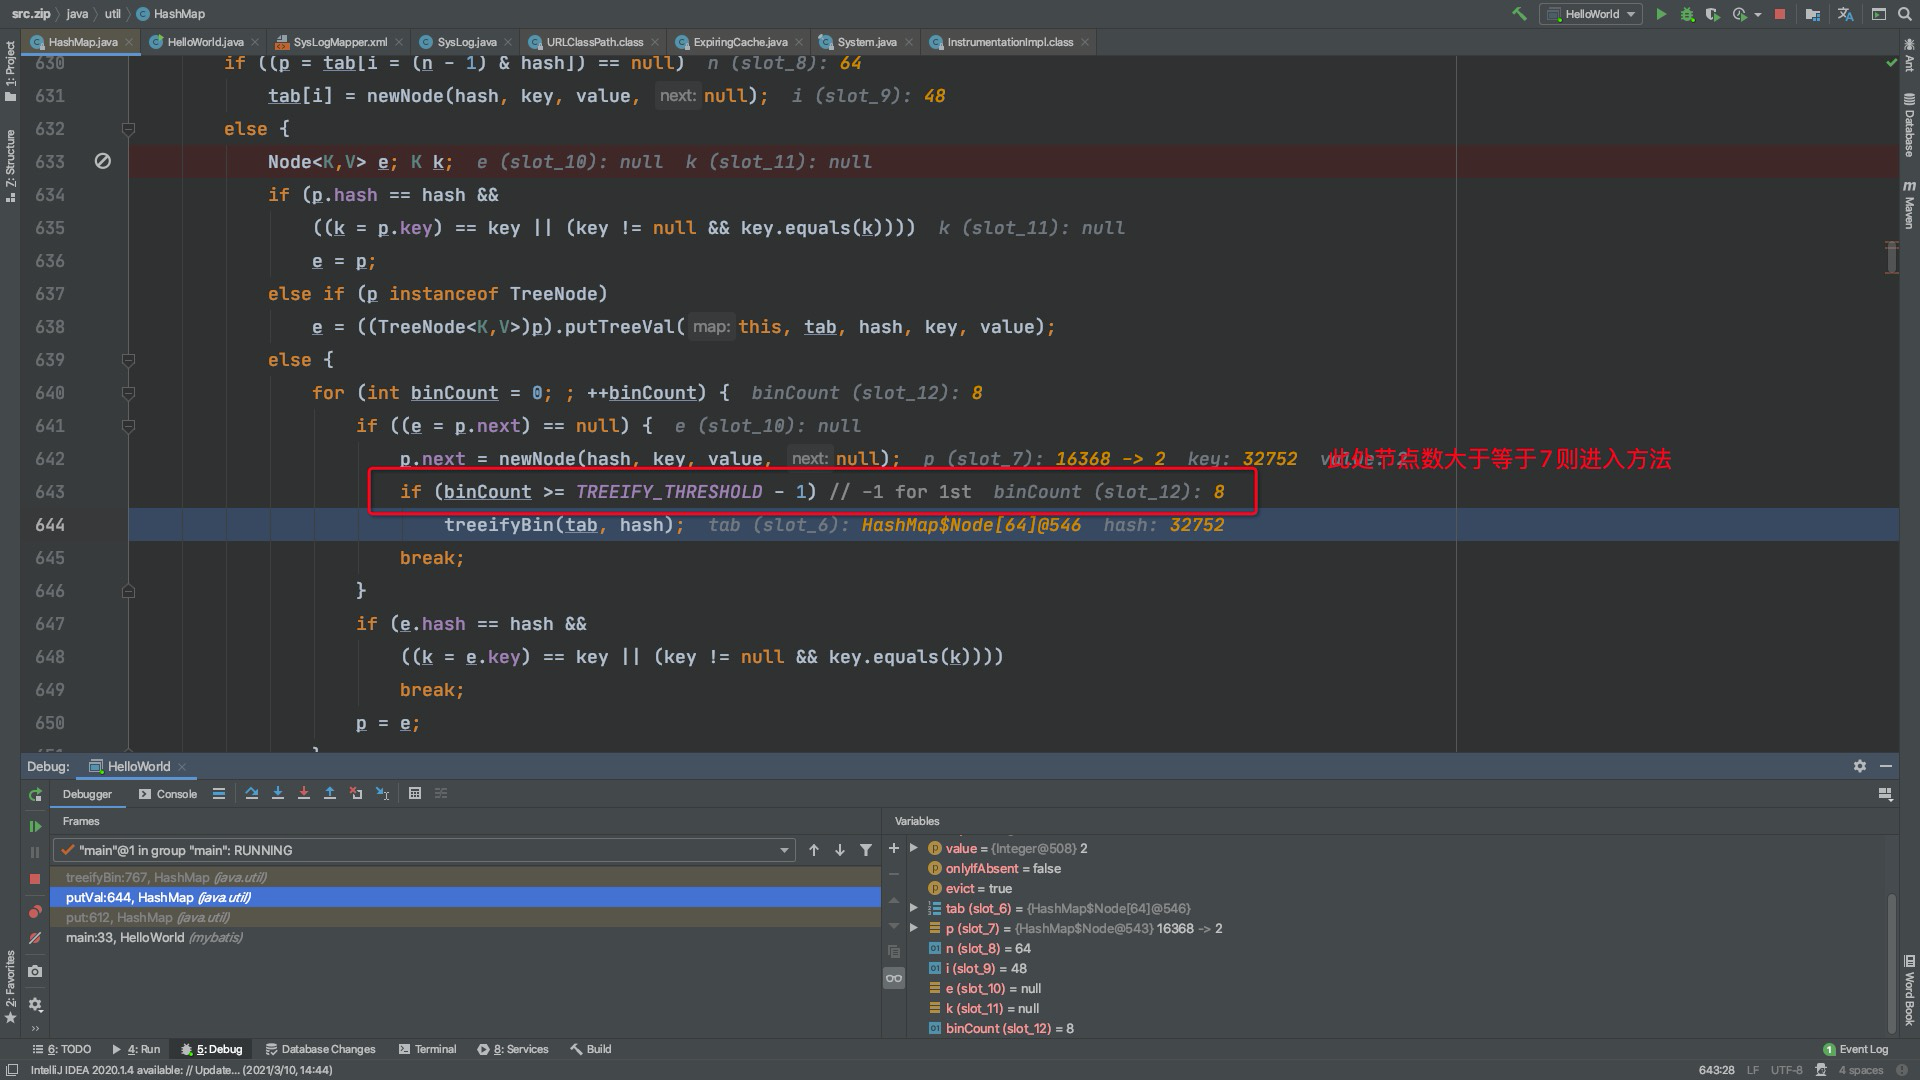Expand the p (slot_7) variable
The height and width of the screenshot is (1080, 1920).
point(914,928)
